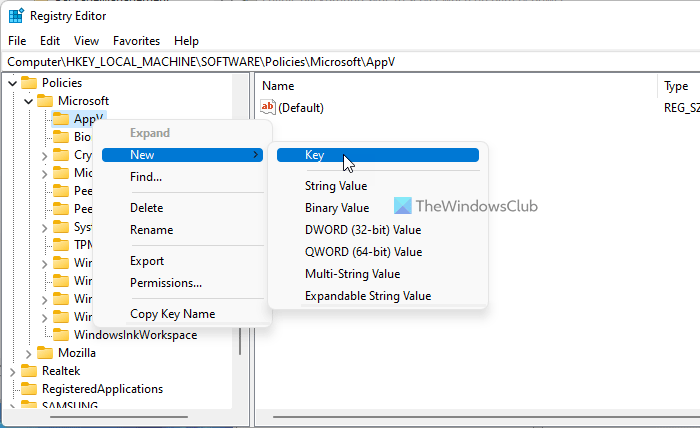Click the WindowsInkWorkspace folder icon

pyautogui.click(x=61, y=335)
